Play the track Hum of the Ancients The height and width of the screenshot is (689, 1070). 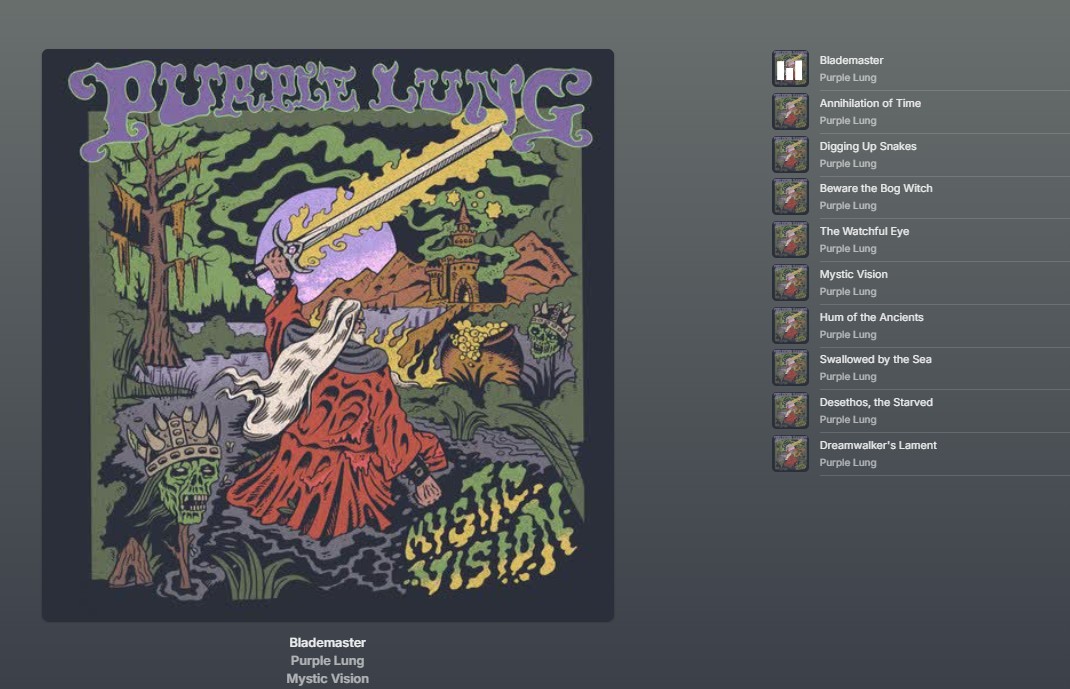(871, 317)
